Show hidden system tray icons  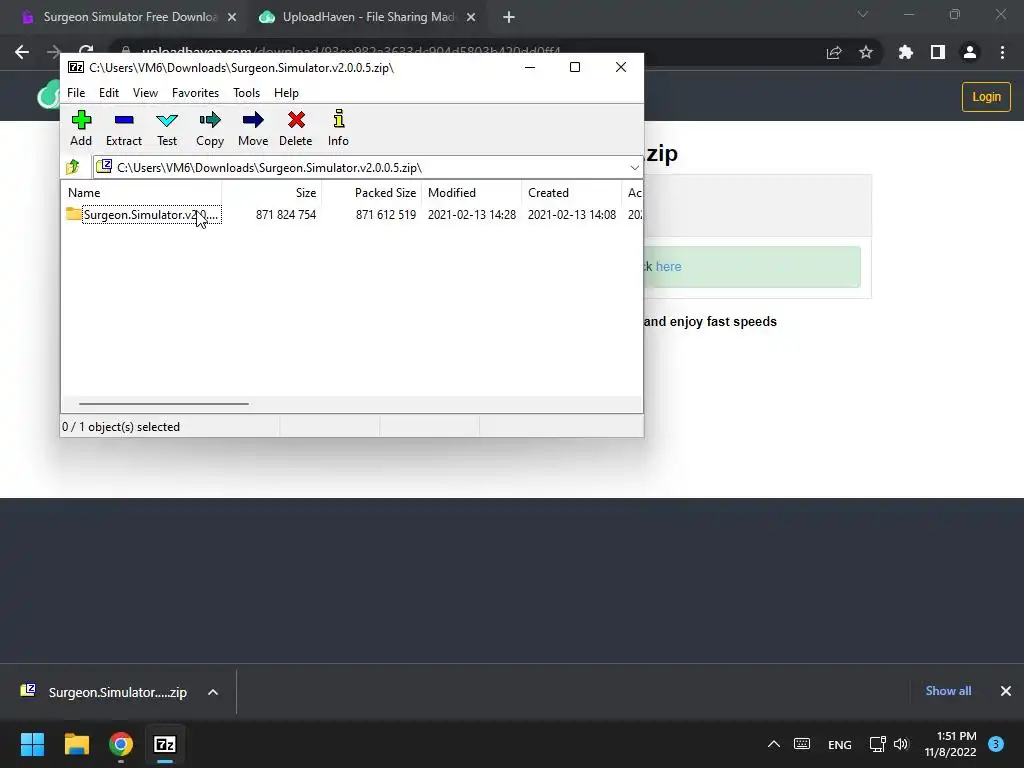coord(774,744)
